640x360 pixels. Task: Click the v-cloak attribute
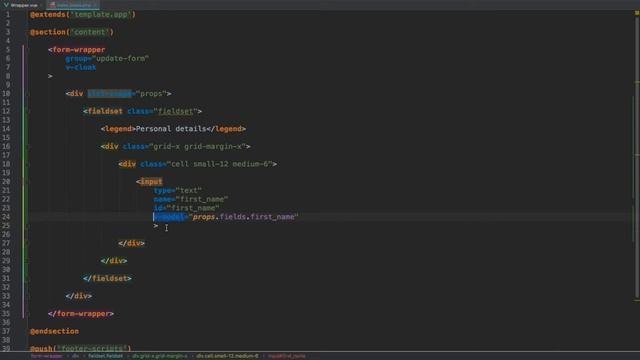tap(80, 67)
